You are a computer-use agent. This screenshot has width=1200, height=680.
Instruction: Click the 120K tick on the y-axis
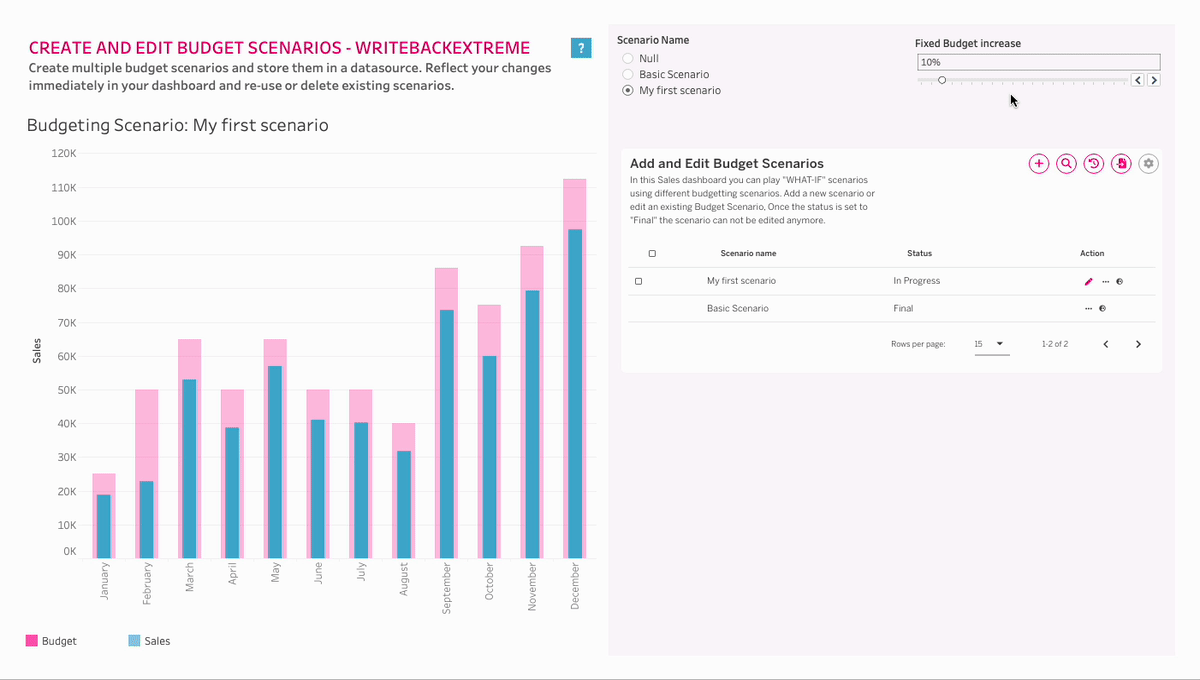pyautogui.click(x=64, y=154)
